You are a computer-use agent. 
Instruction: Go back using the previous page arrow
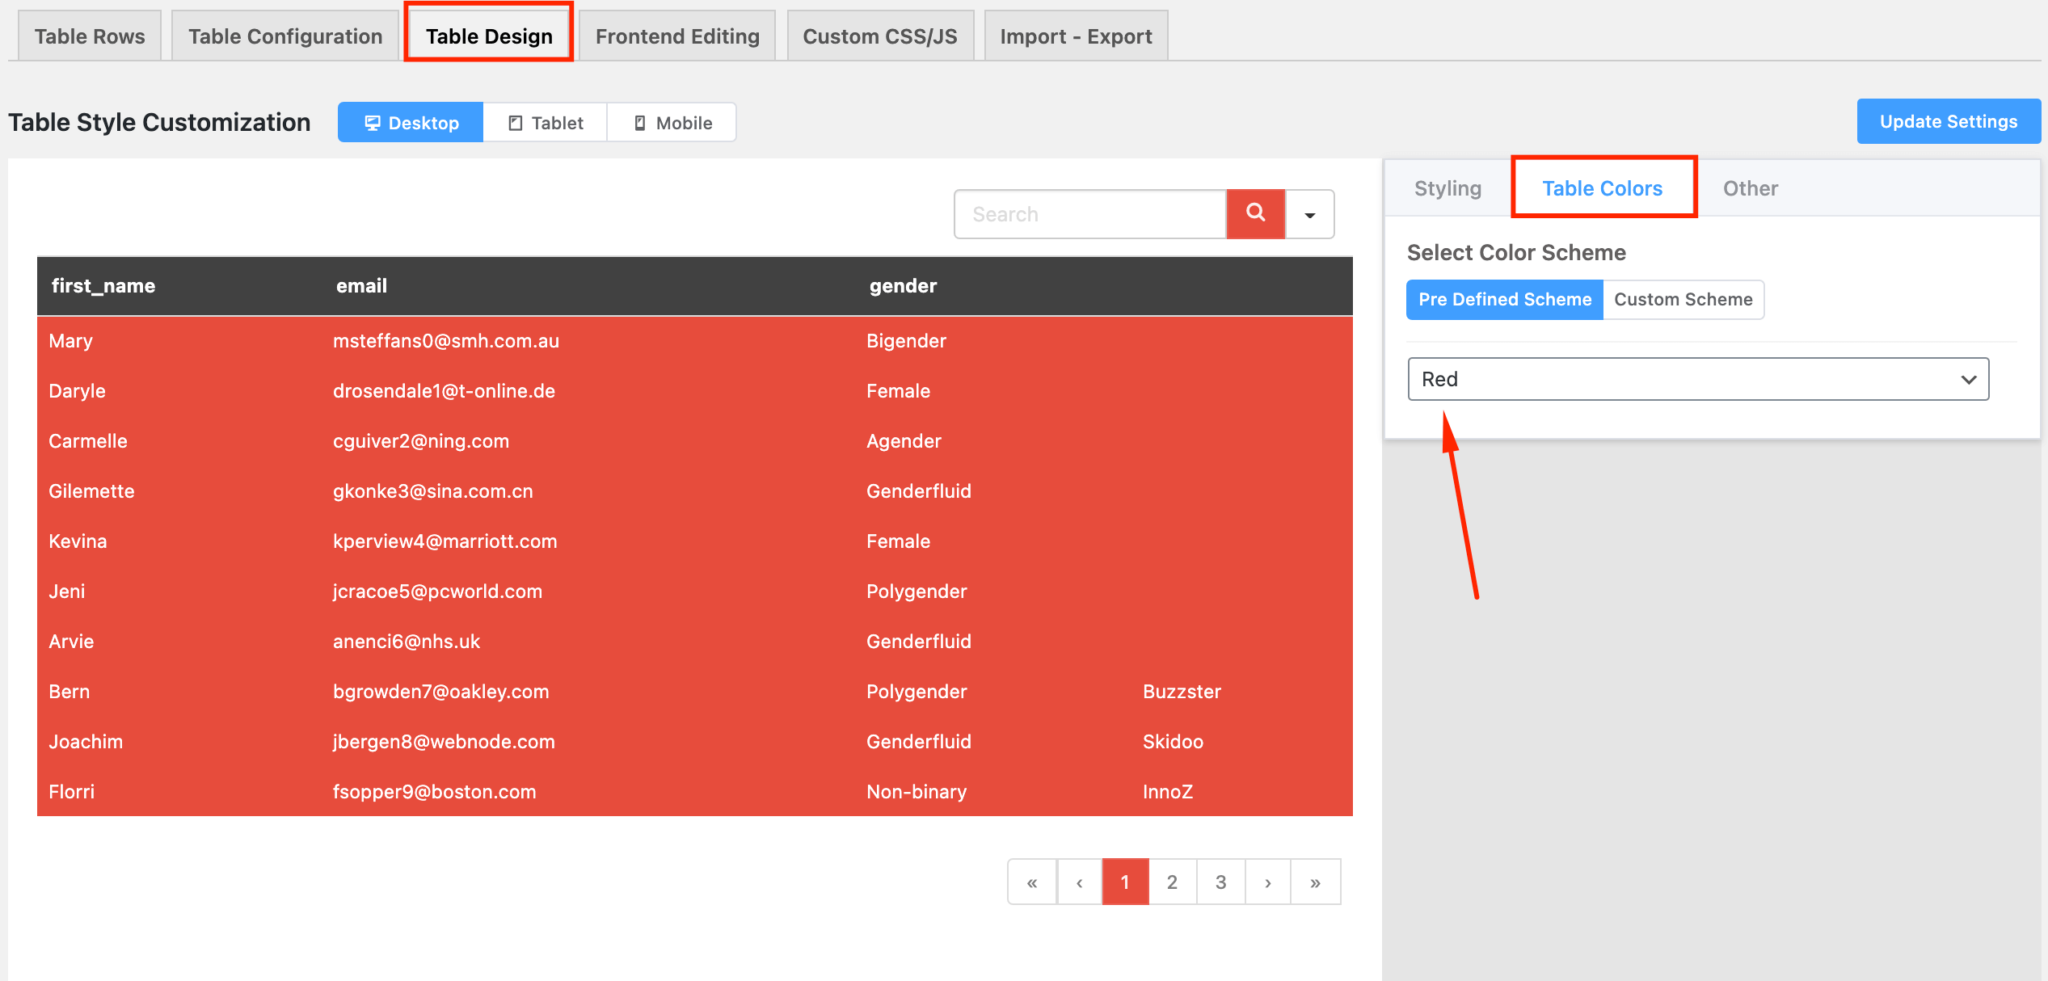point(1079,881)
